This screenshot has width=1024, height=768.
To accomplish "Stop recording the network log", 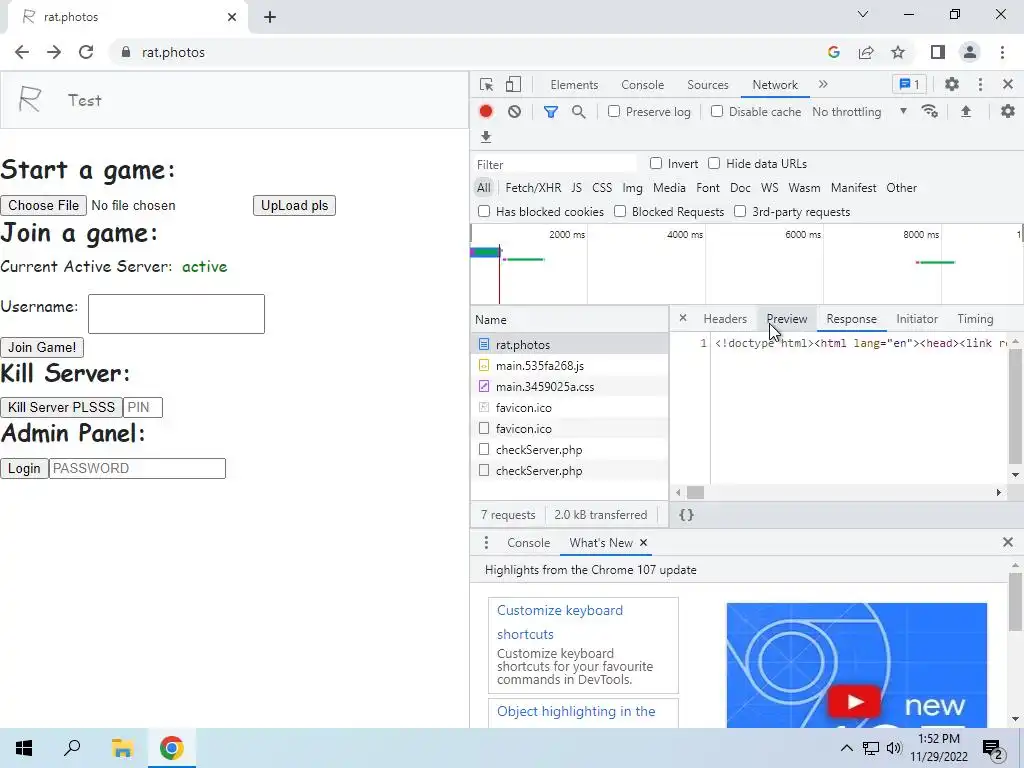I will click(x=486, y=112).
